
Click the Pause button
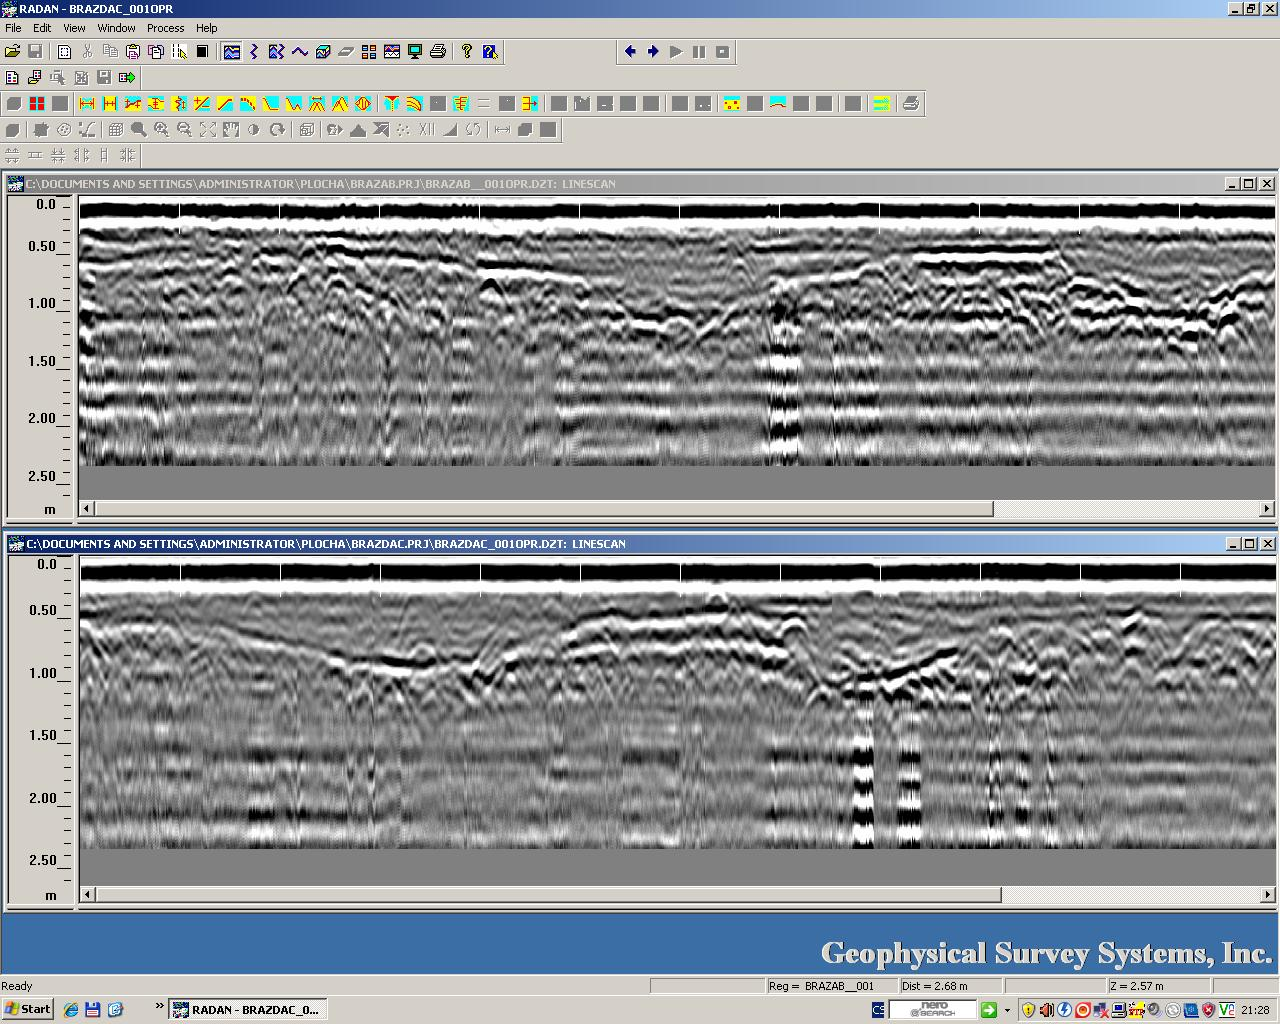click(699, 52)
